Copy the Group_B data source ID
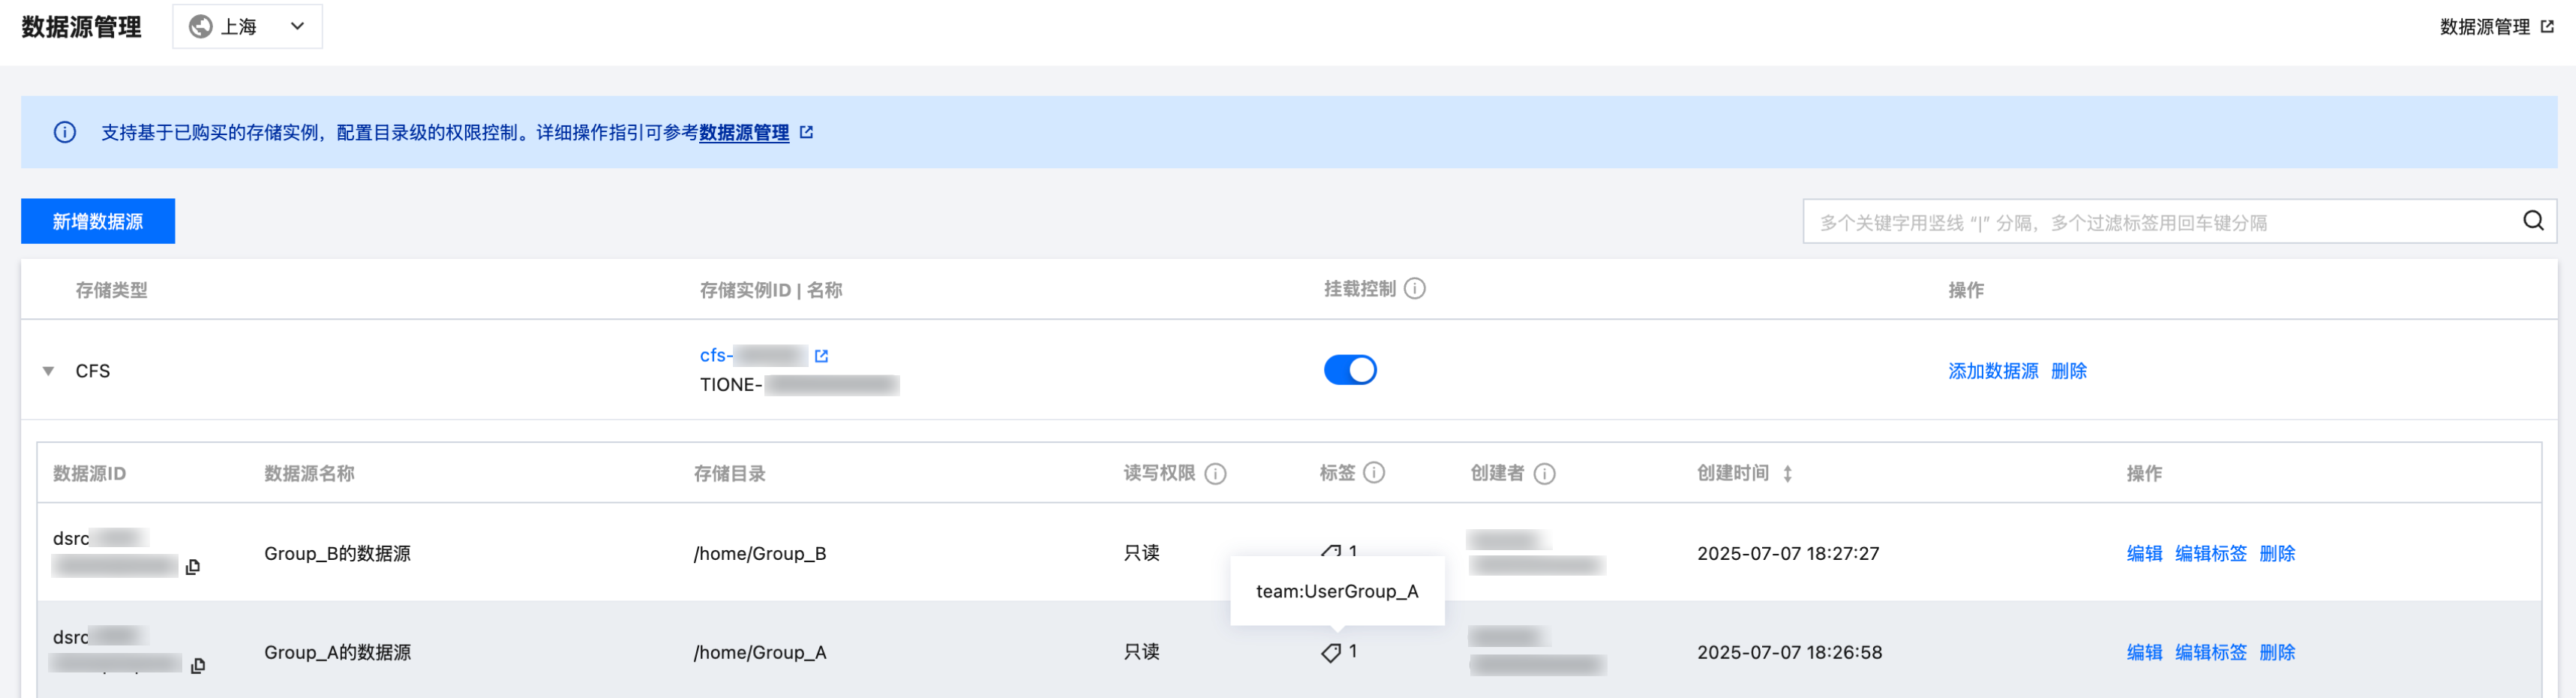The height and width of the screenshot is (698, 2576). click(193, 567)
